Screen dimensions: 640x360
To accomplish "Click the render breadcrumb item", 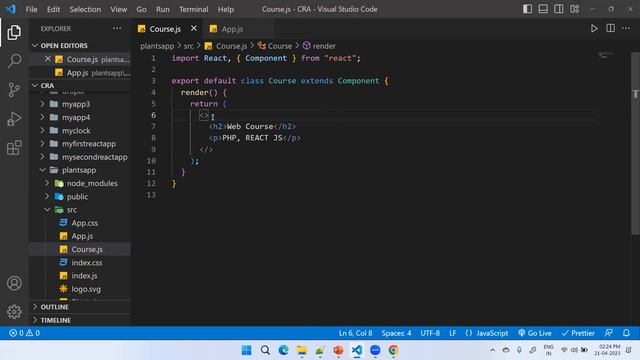I will 319,46.
